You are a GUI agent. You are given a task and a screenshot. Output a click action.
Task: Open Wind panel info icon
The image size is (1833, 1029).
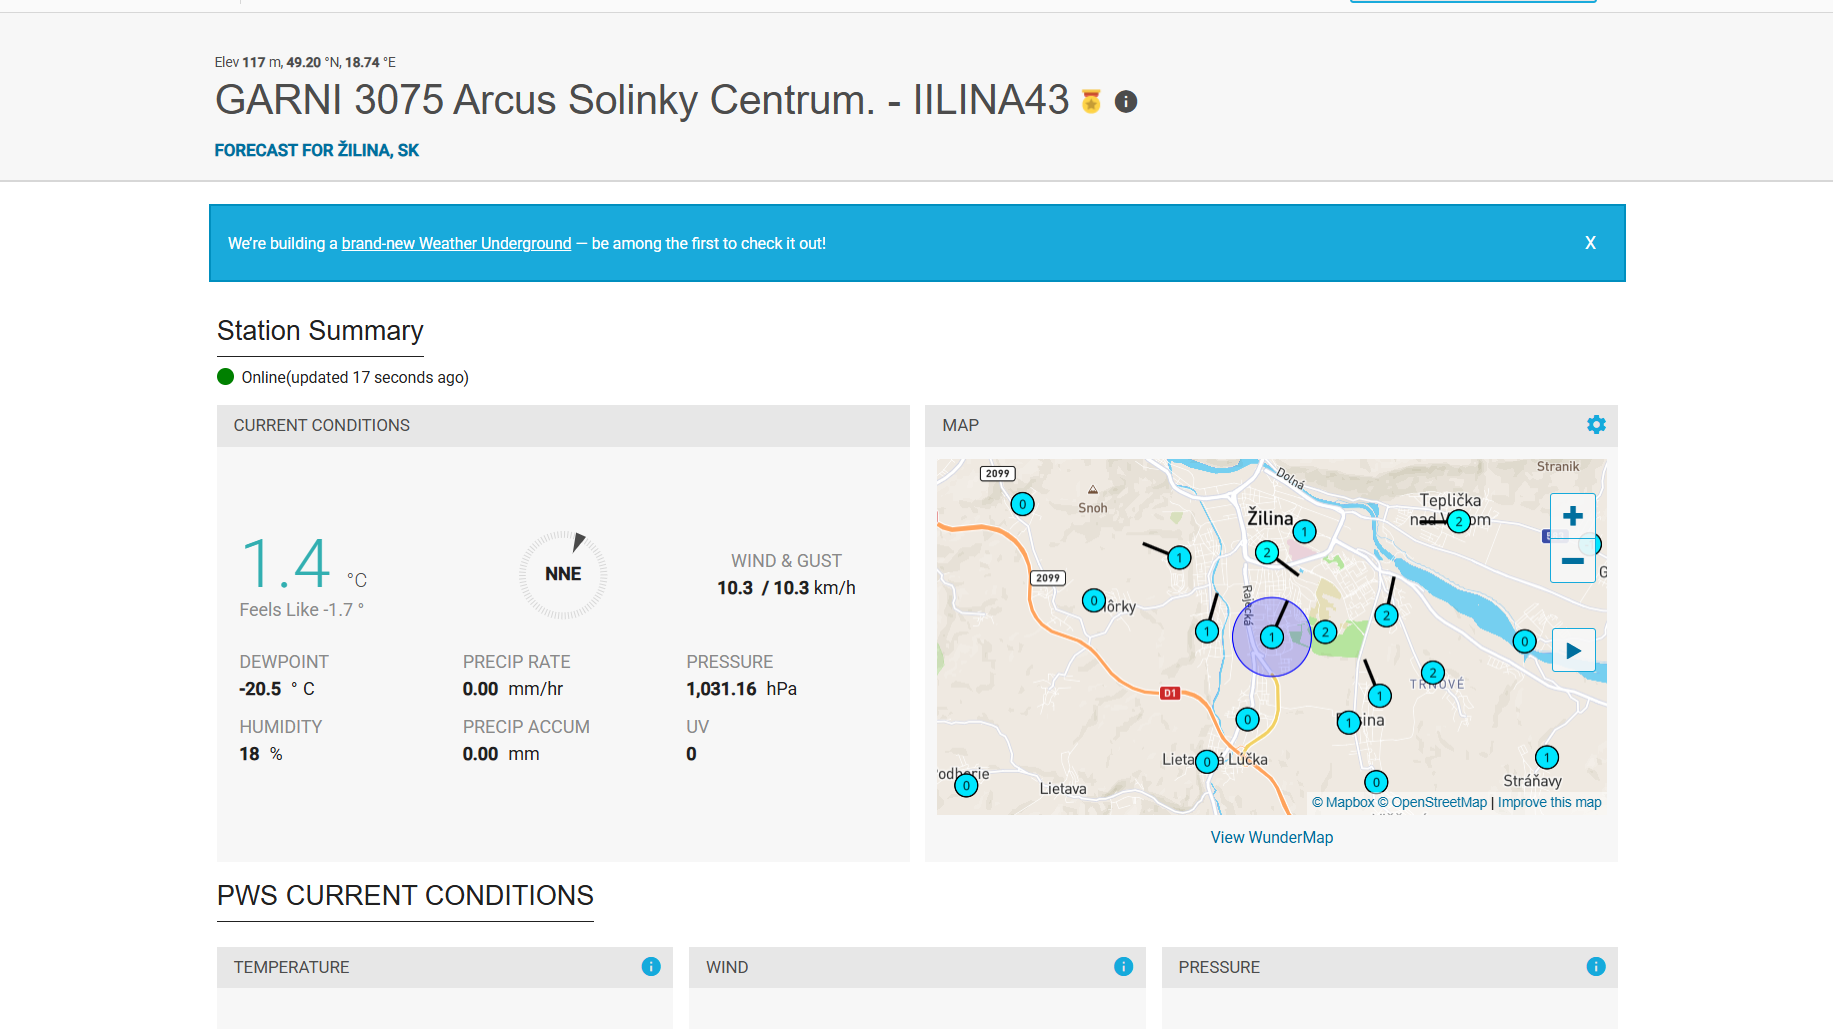coord(1123,966)
